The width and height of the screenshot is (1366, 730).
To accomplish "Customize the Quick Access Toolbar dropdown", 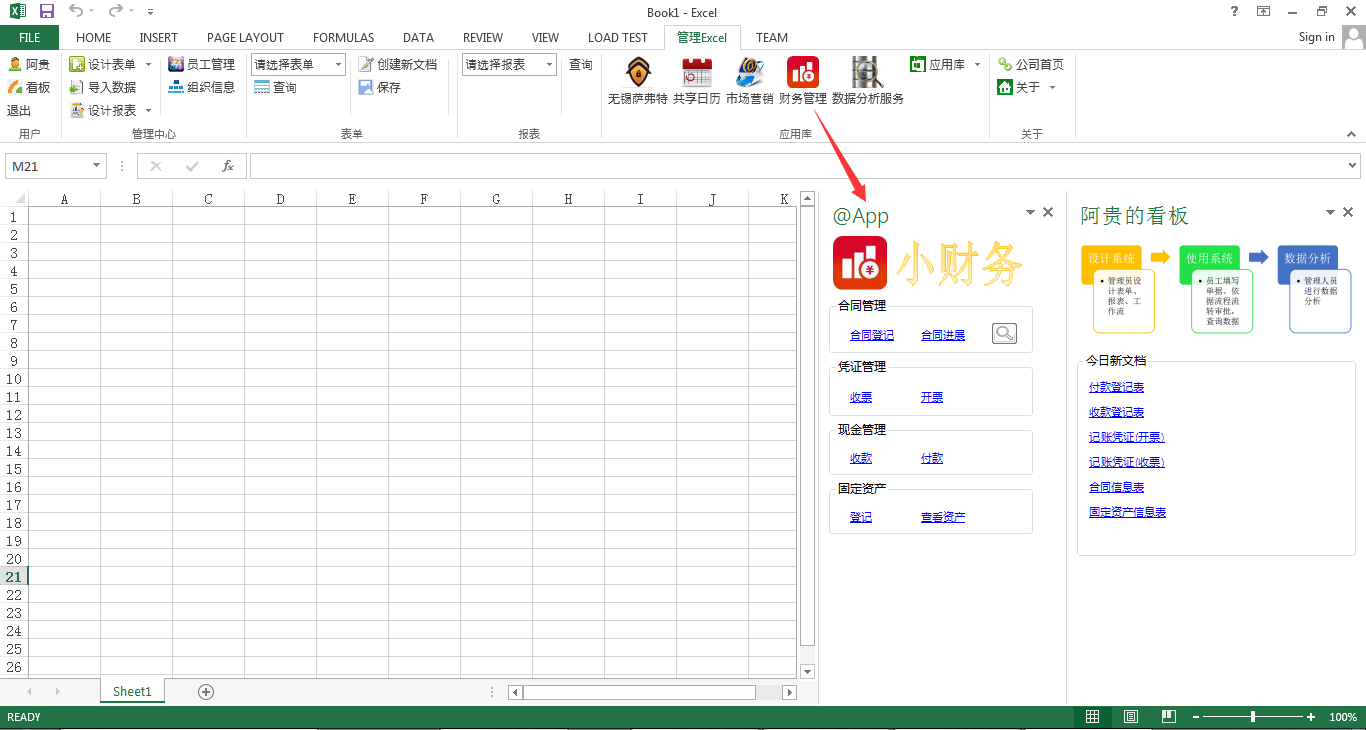I will coord(150,12).
